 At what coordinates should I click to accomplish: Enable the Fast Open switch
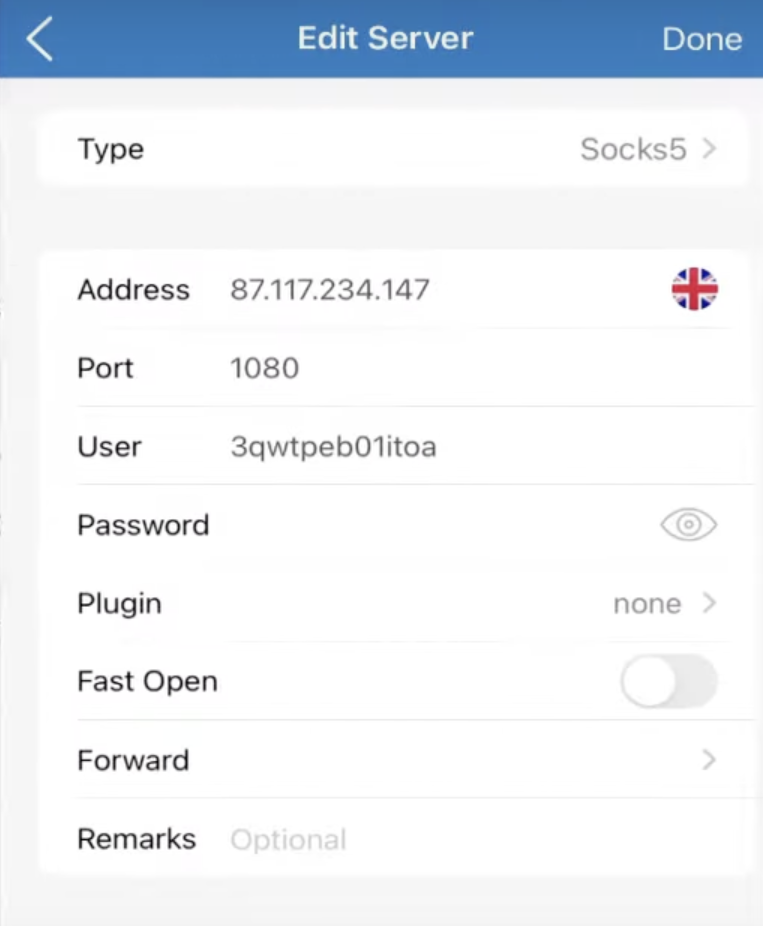coord(668,682)
